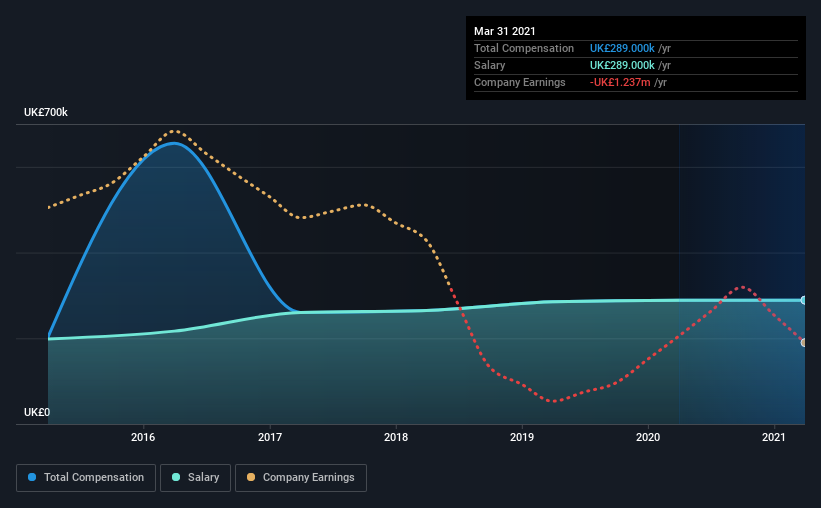Click the Mar 31 2021 tooltip date
Viewport: 821px width, 508px height.
[x=505, y=31]
